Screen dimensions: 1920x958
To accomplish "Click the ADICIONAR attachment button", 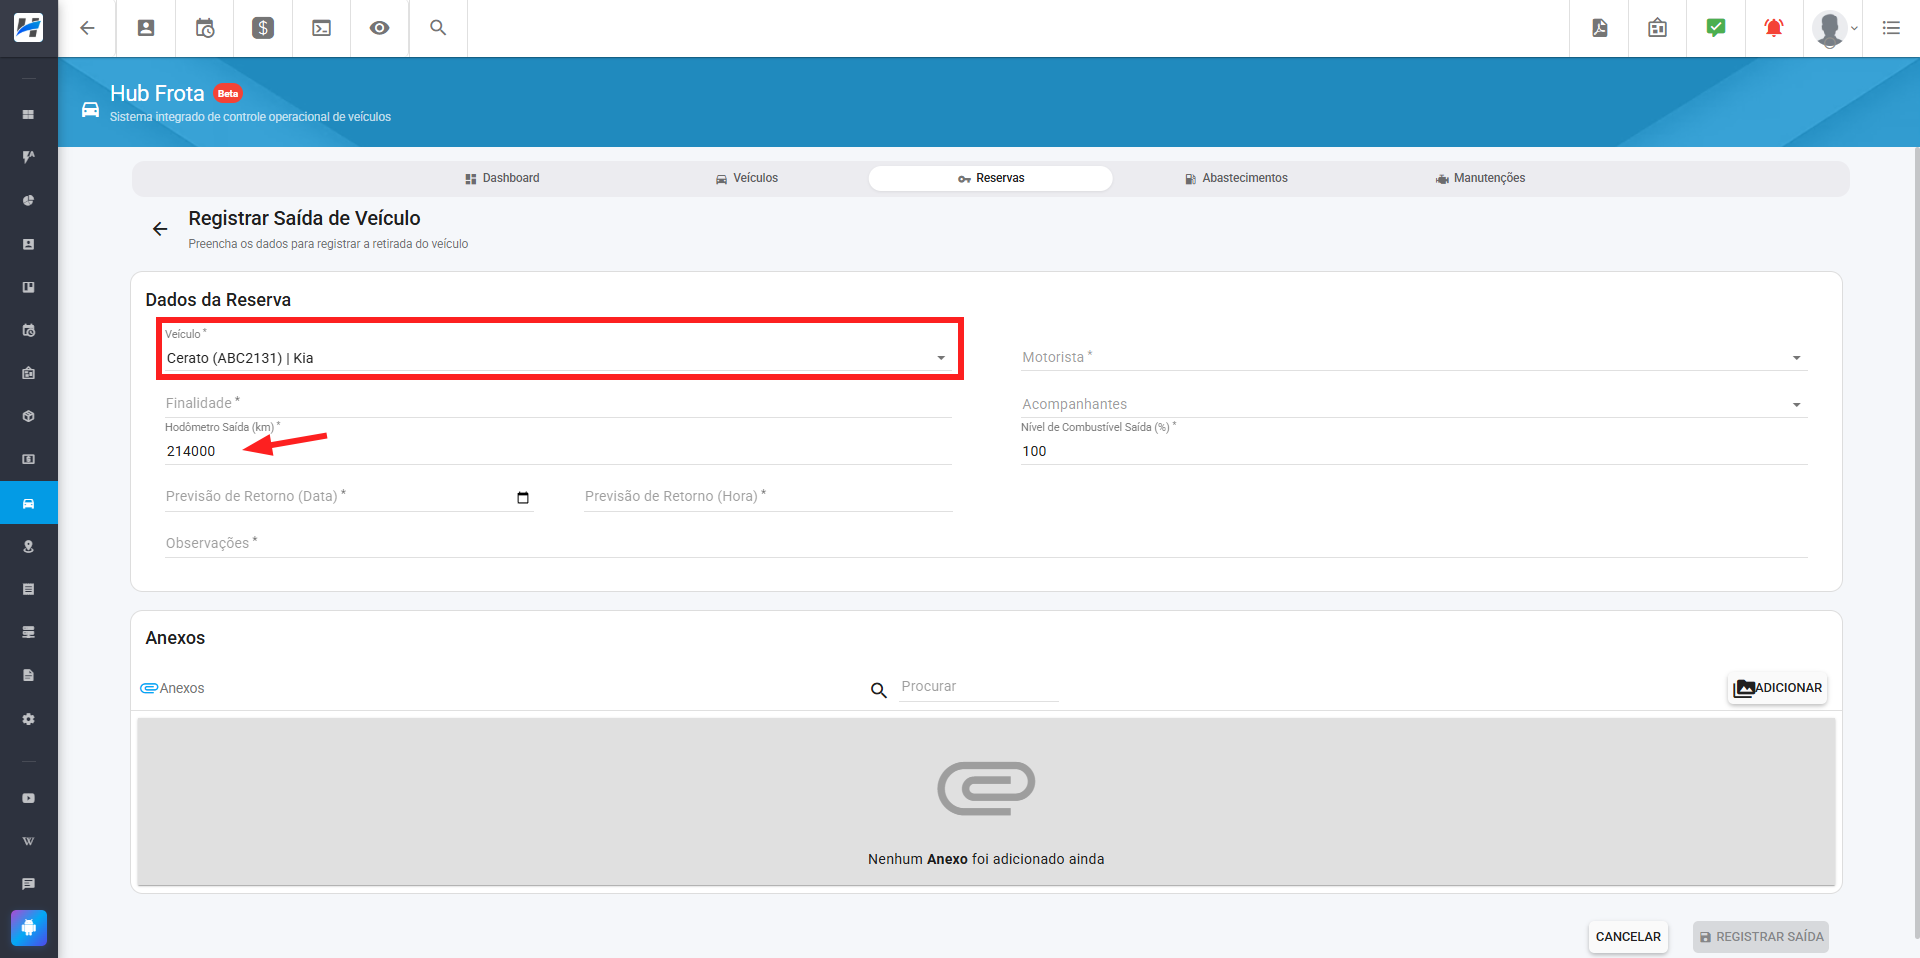I will tap(1778, 688).
